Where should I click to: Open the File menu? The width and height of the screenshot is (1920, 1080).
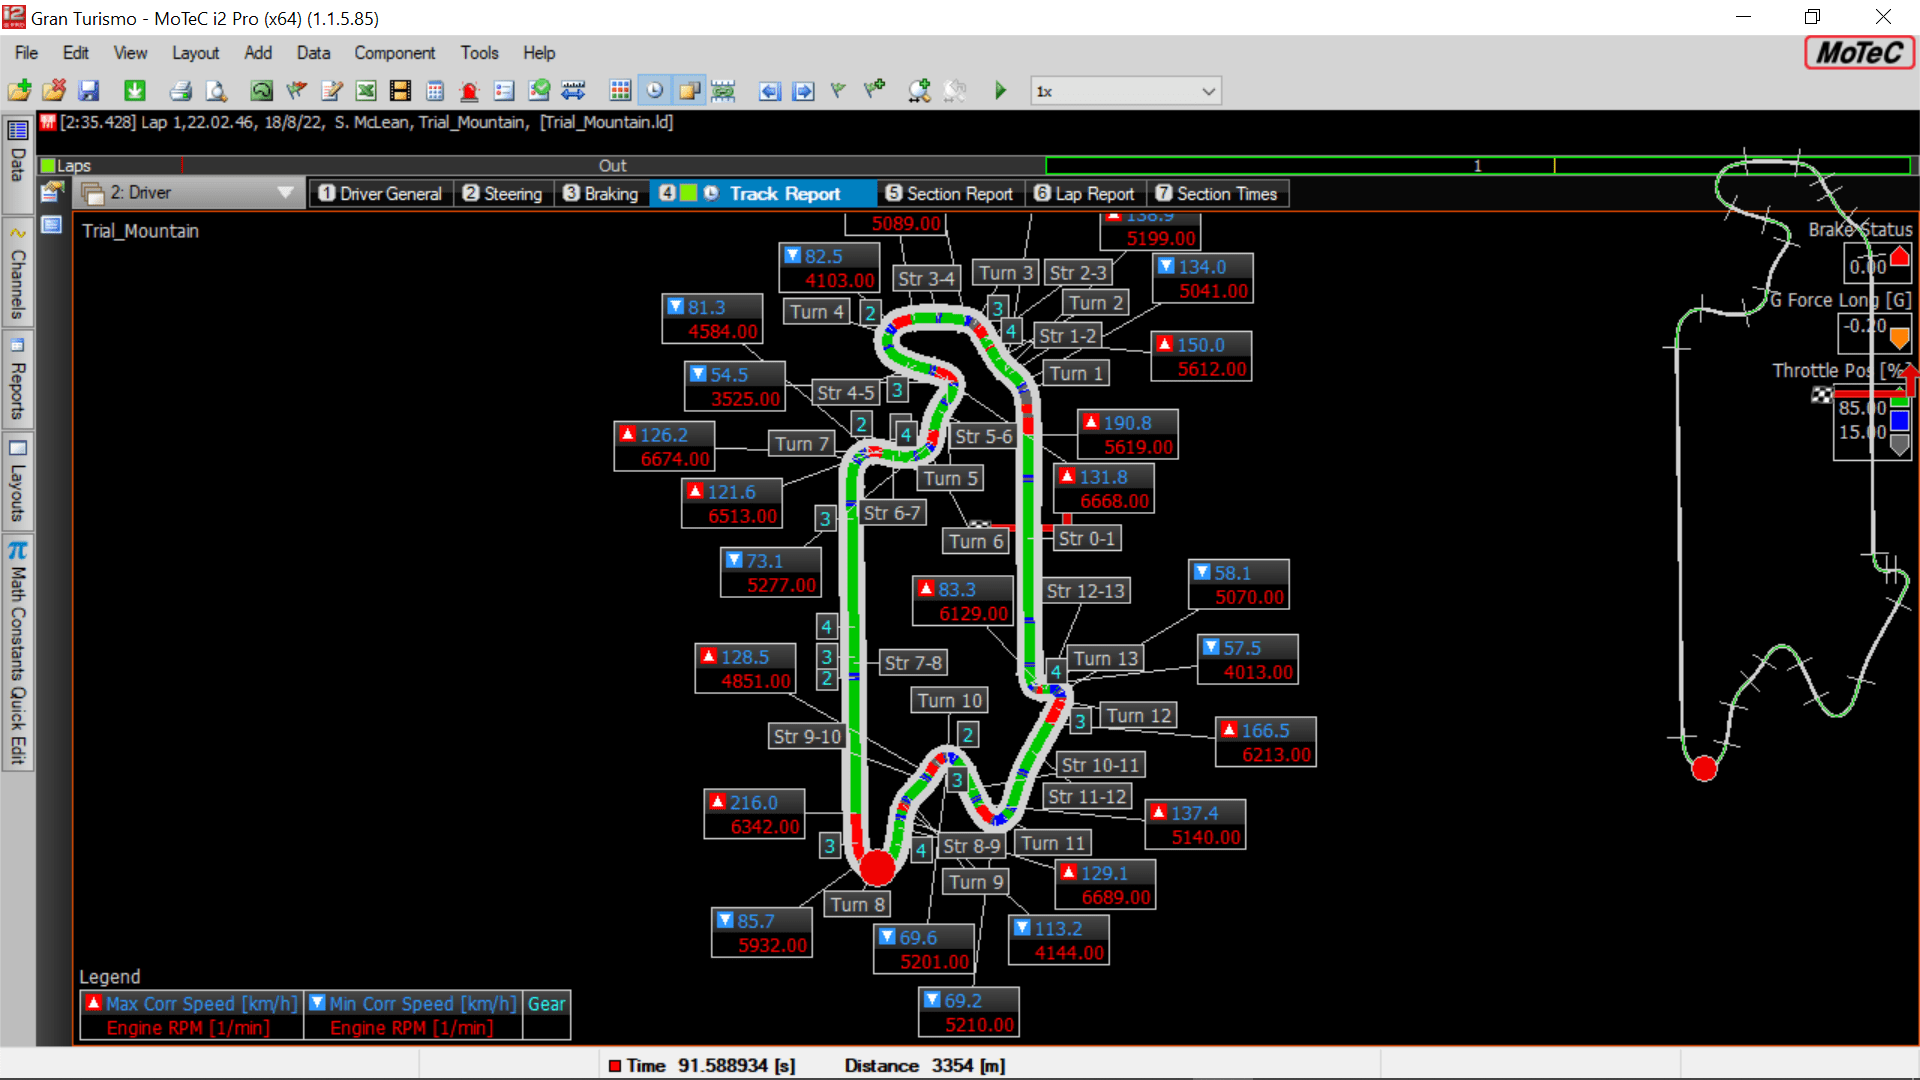click(26, 53)
